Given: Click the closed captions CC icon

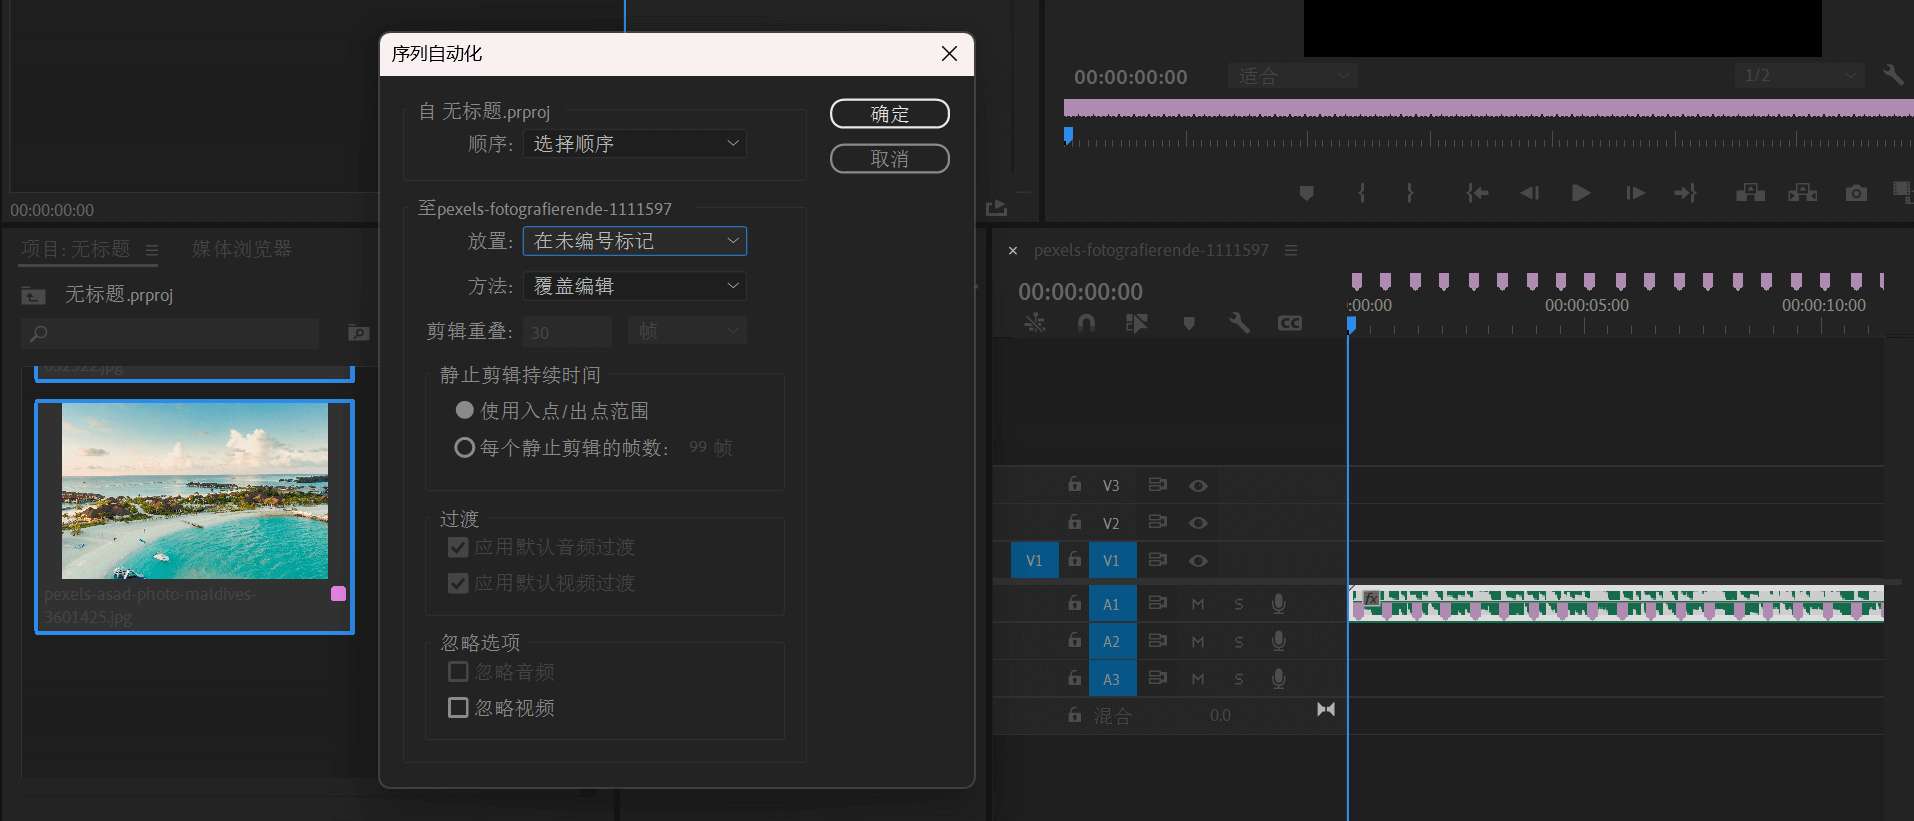Looking at the screenshot, I should 1290,323.
